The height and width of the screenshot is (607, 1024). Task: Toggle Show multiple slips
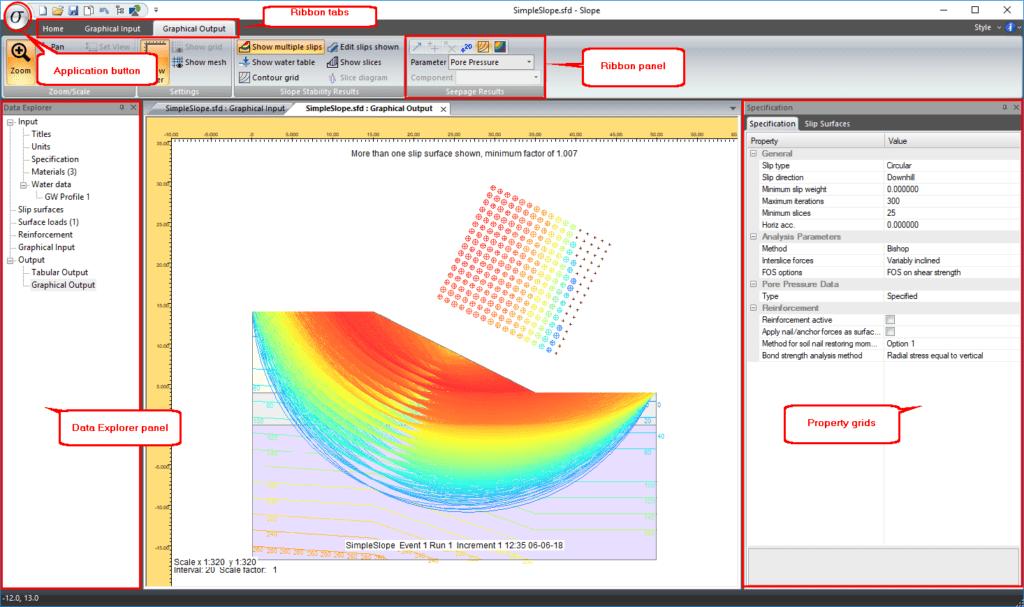(x=280, y=47)
